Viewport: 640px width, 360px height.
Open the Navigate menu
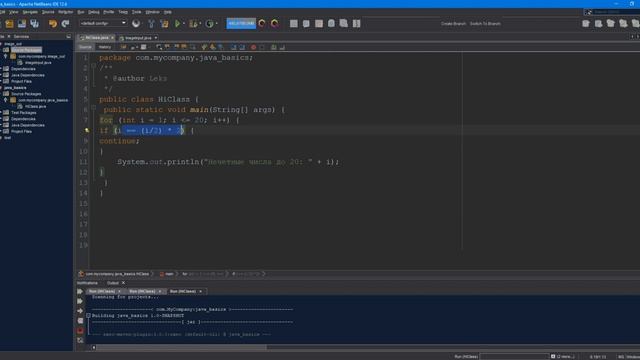tap(30, 12)
